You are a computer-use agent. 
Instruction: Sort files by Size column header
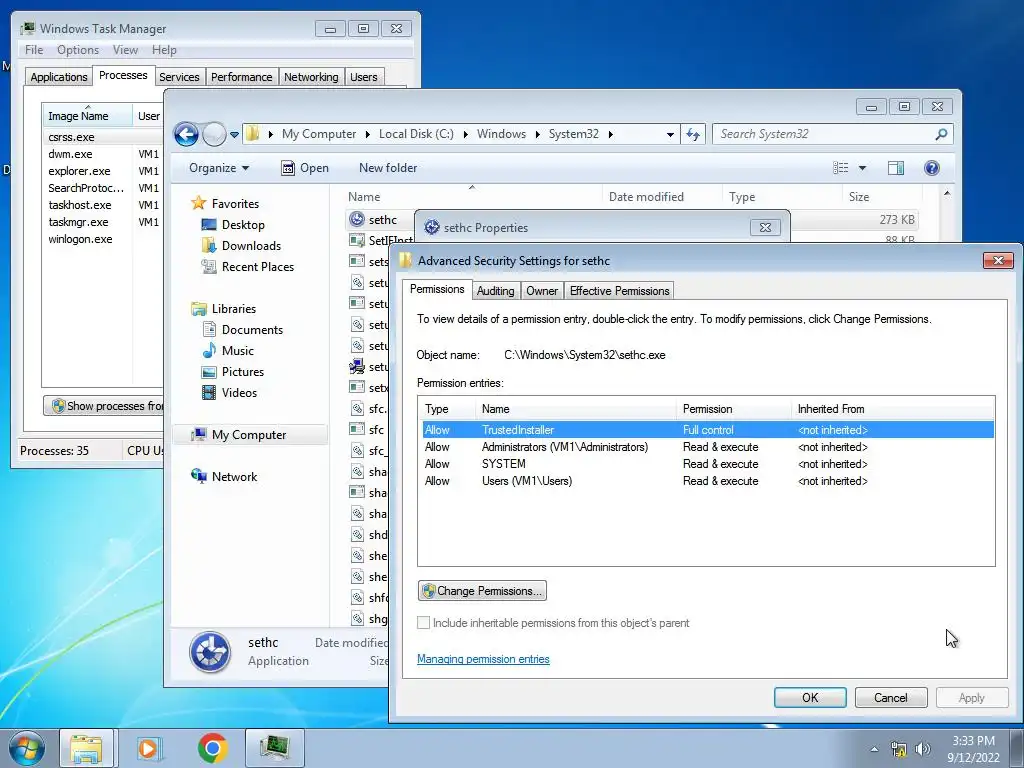[859, 197]
